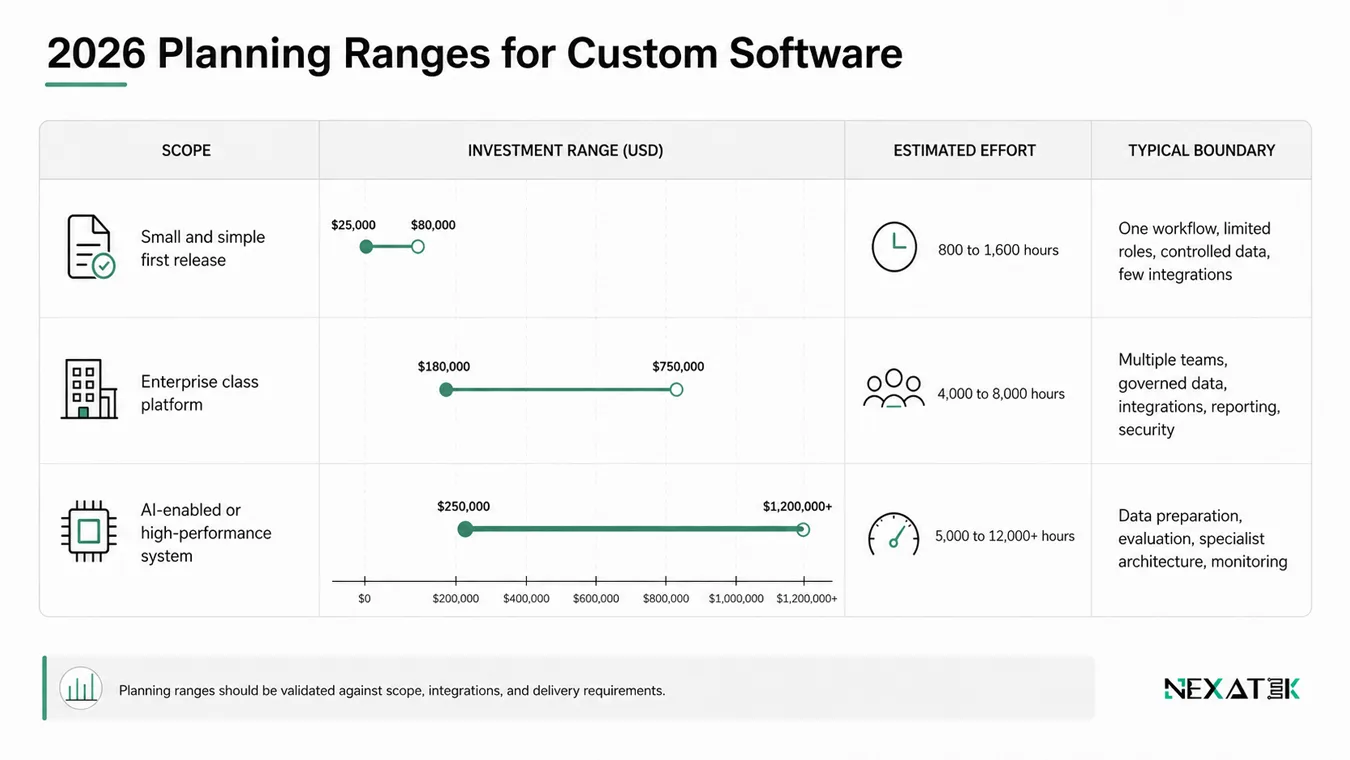The width and height of the screenshot is (1350, 760).
Task: Click the AI chip processor icon
Action: pos(89,529)
